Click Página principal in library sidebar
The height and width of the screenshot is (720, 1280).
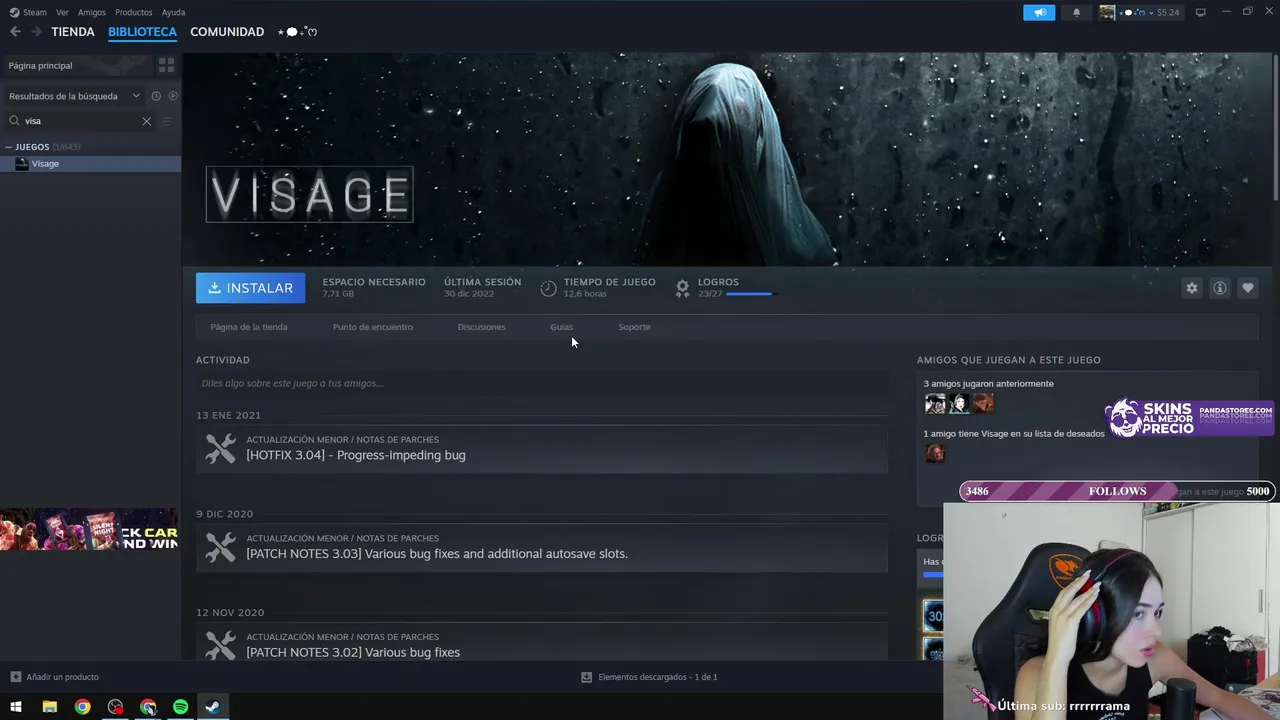[x=76, y=65]
